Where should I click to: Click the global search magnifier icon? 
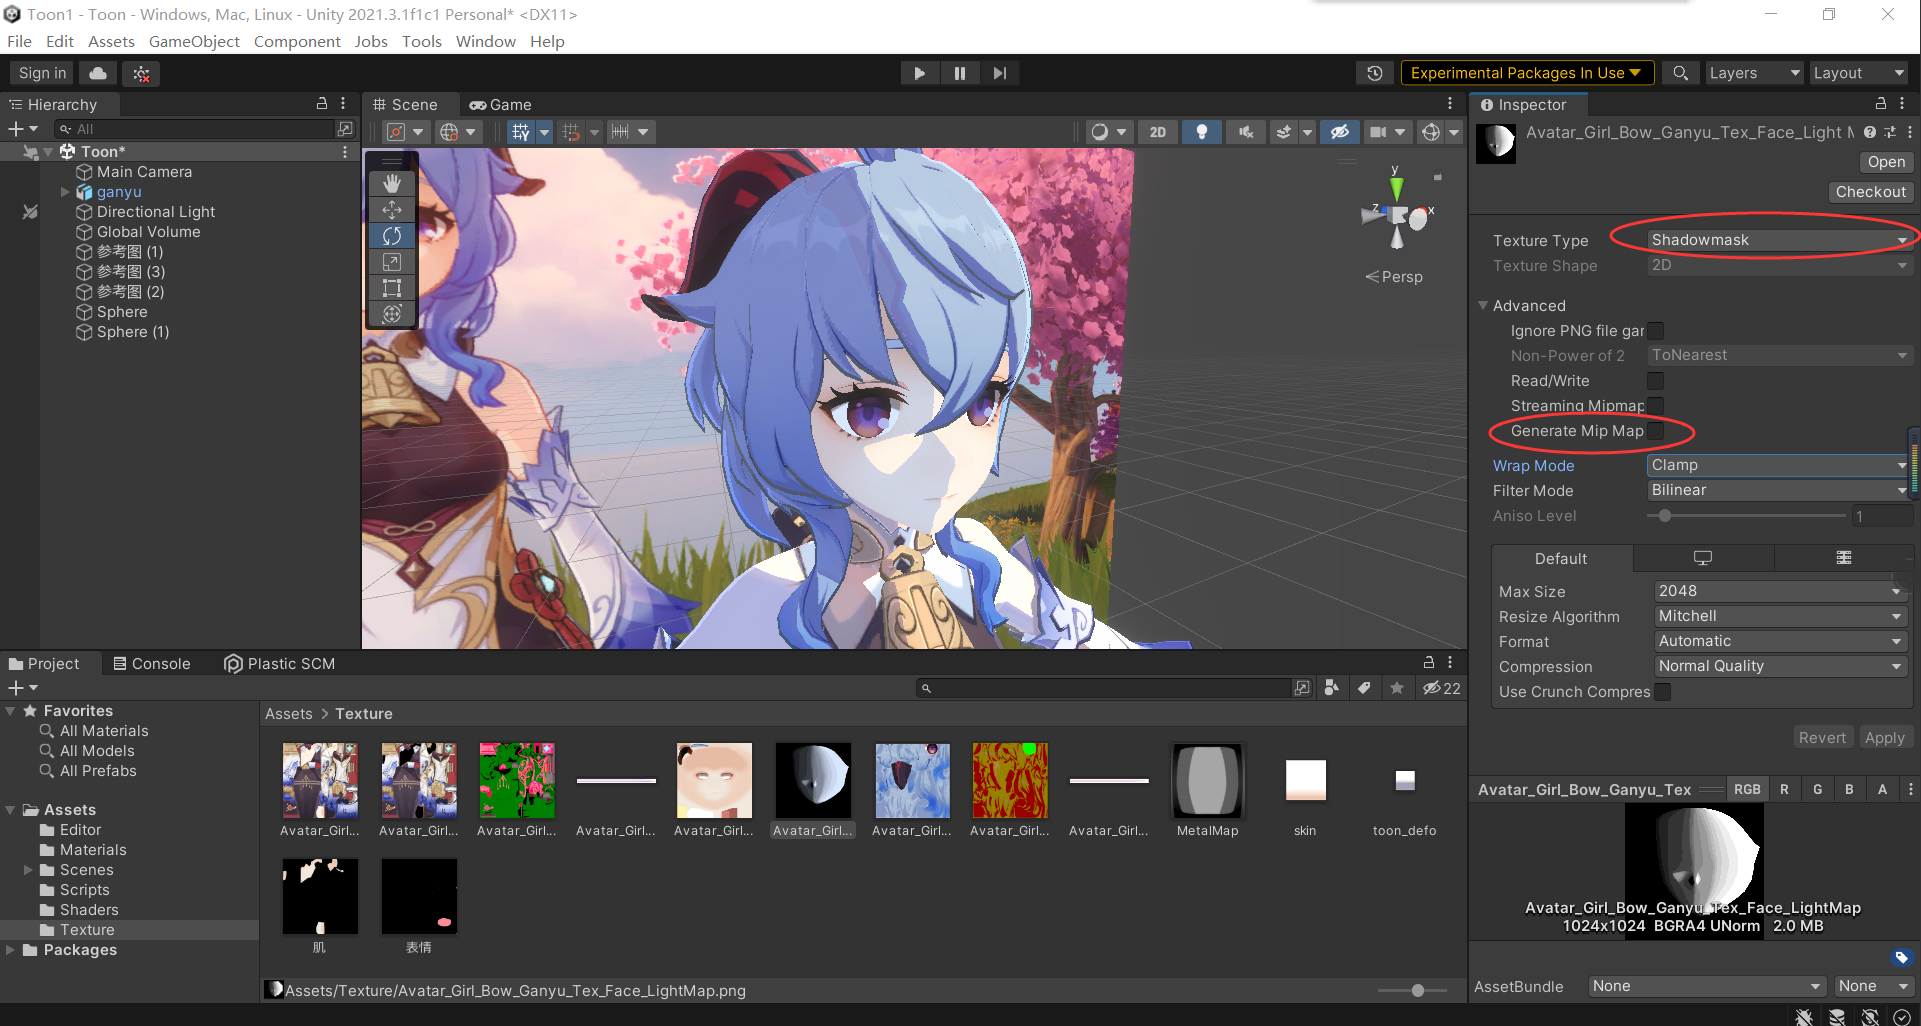pyautogui.click(x=1680, y=73)
